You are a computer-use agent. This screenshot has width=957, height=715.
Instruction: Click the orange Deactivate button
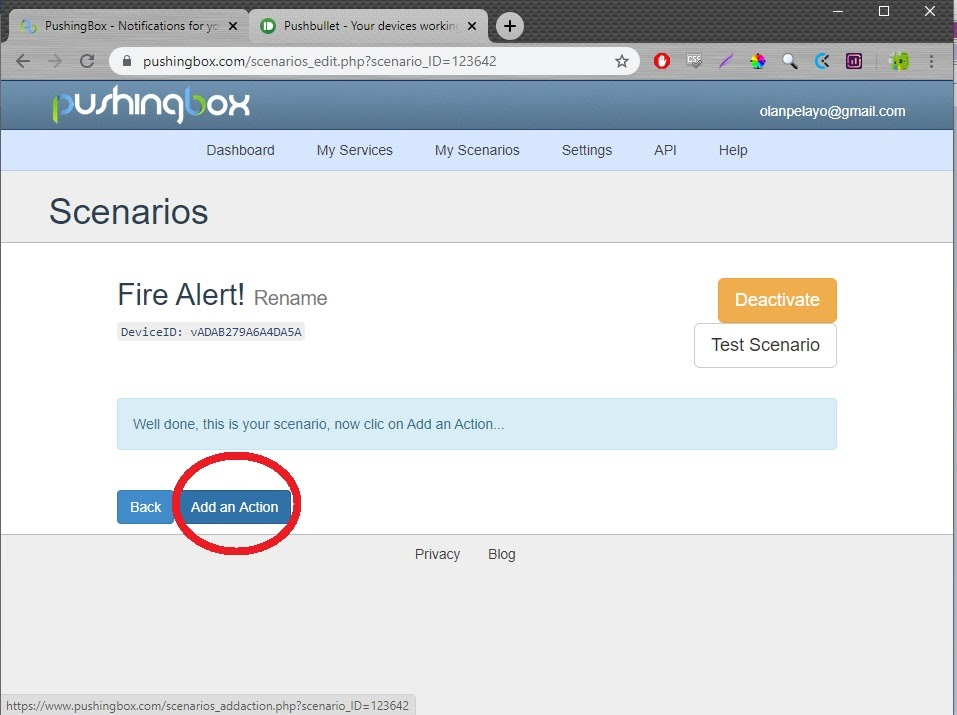coord(776,300)
